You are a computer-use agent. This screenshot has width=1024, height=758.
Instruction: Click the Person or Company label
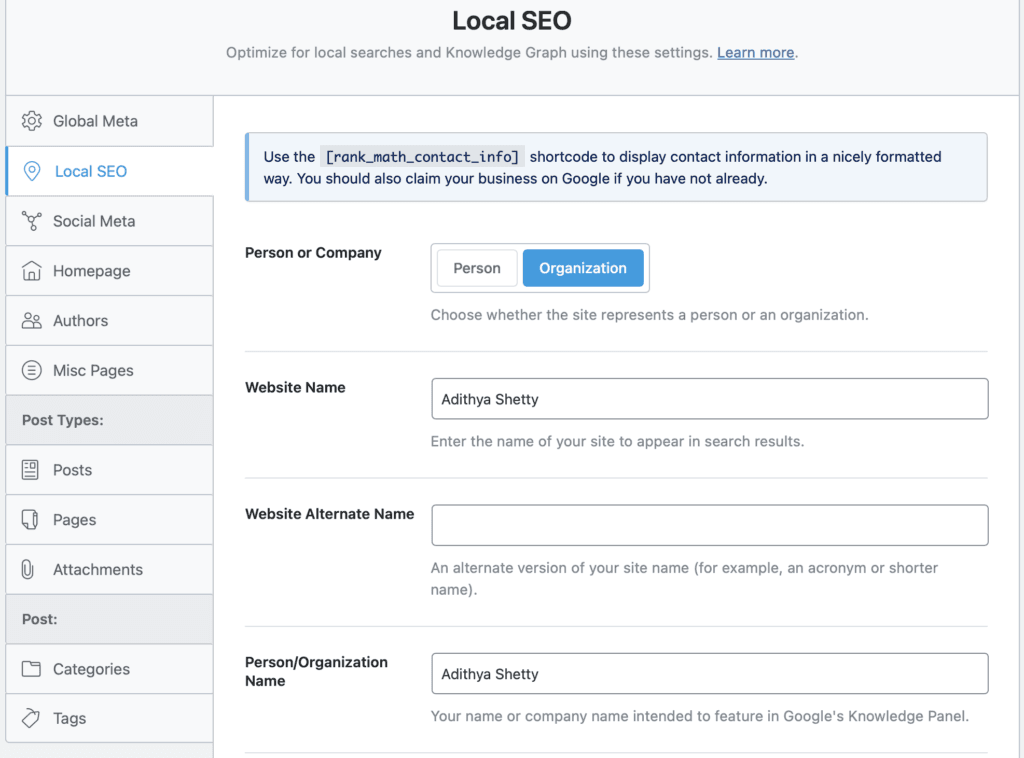[313, 253]
